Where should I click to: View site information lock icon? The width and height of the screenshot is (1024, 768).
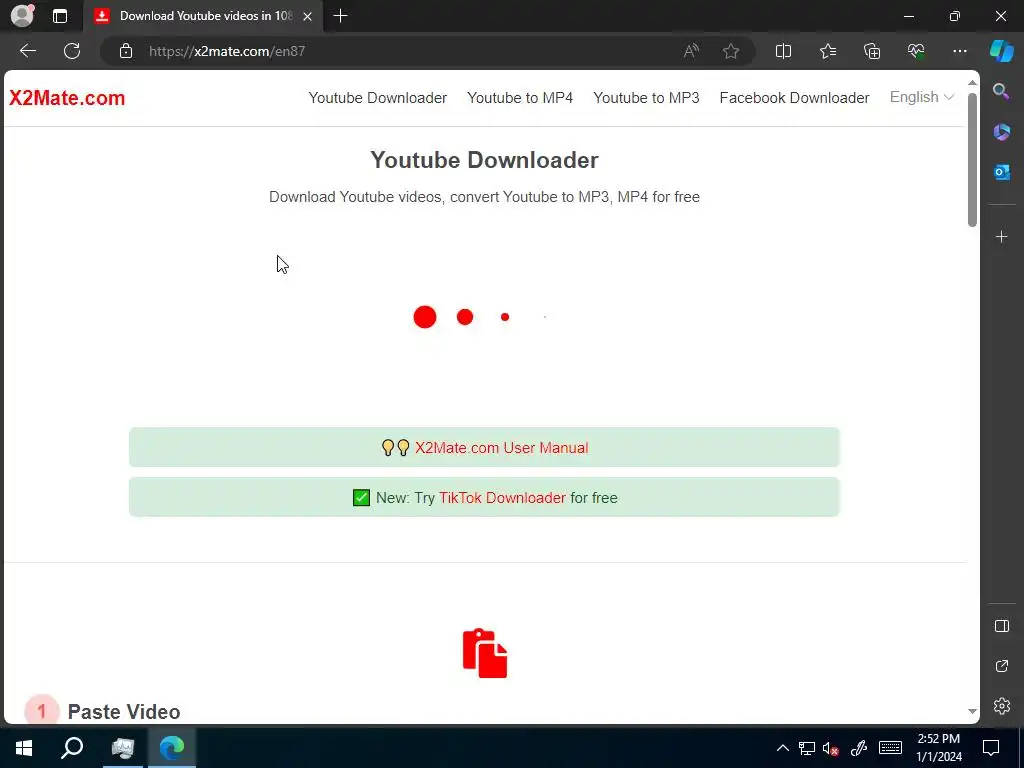[x=126, y=51]
